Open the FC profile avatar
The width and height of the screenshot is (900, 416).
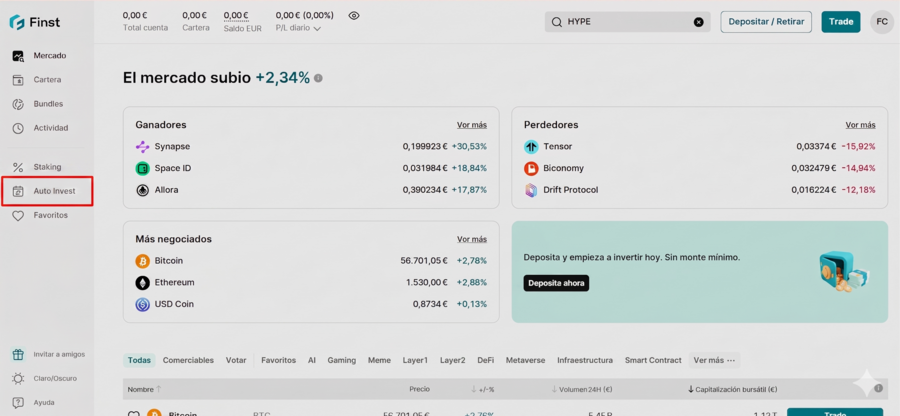(882, 22)
